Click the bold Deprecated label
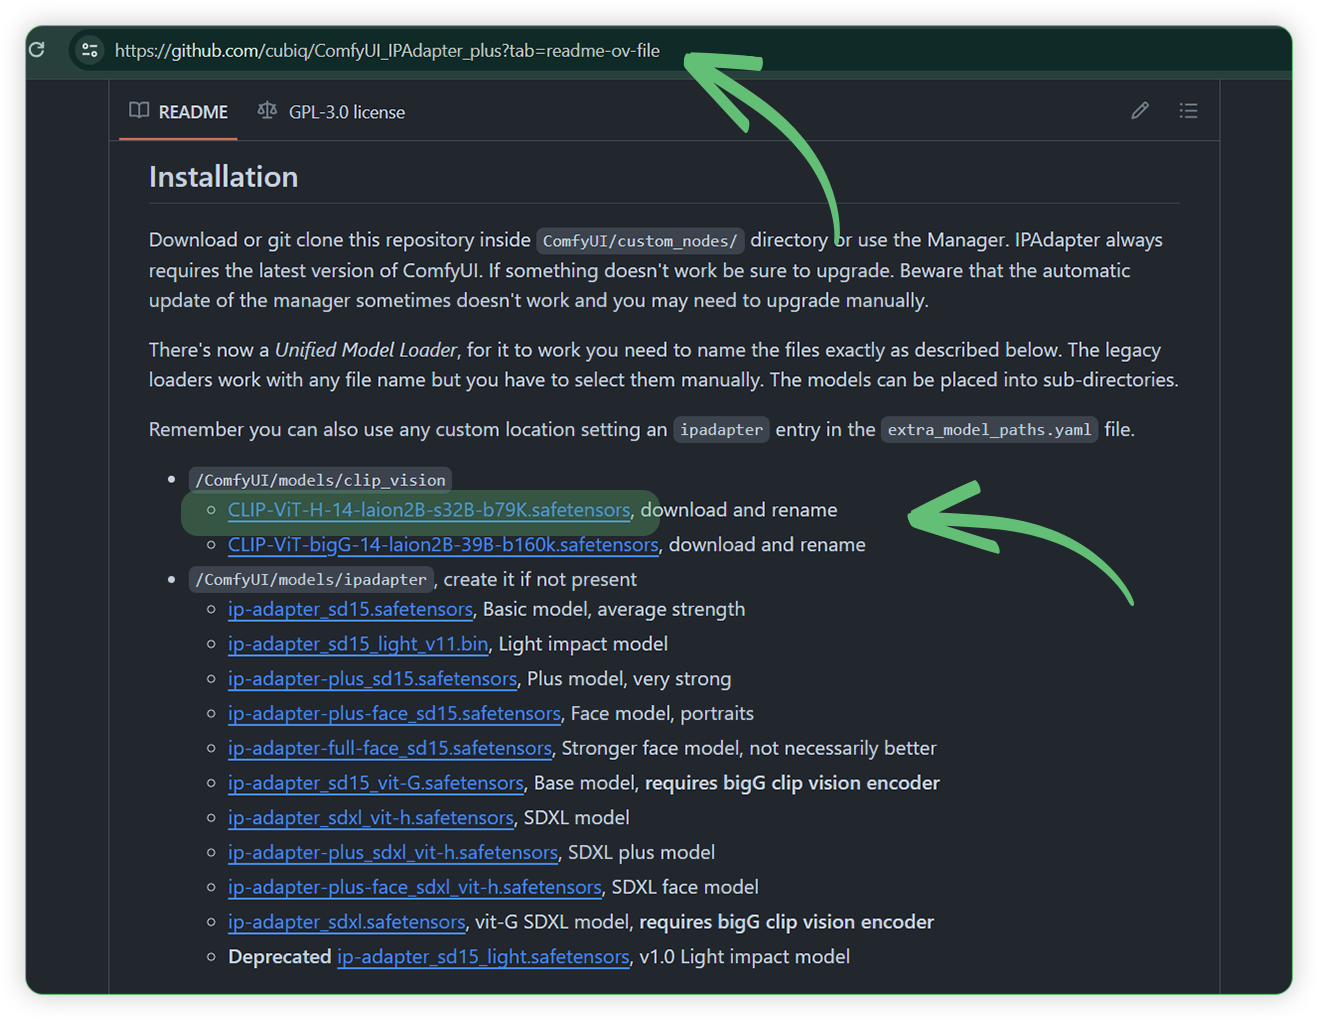 pos(280,957)
